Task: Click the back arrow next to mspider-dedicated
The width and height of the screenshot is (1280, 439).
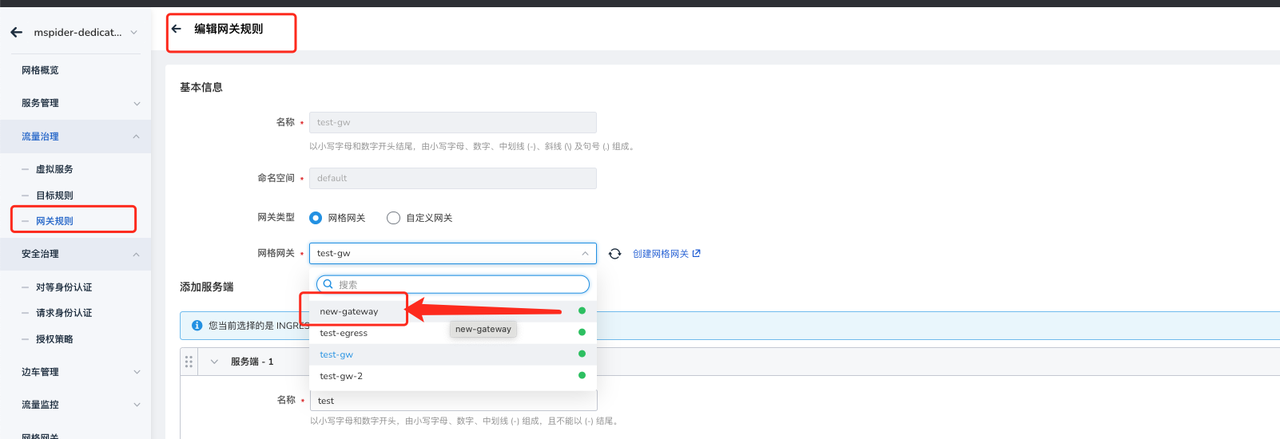Action: click(16, 33)
